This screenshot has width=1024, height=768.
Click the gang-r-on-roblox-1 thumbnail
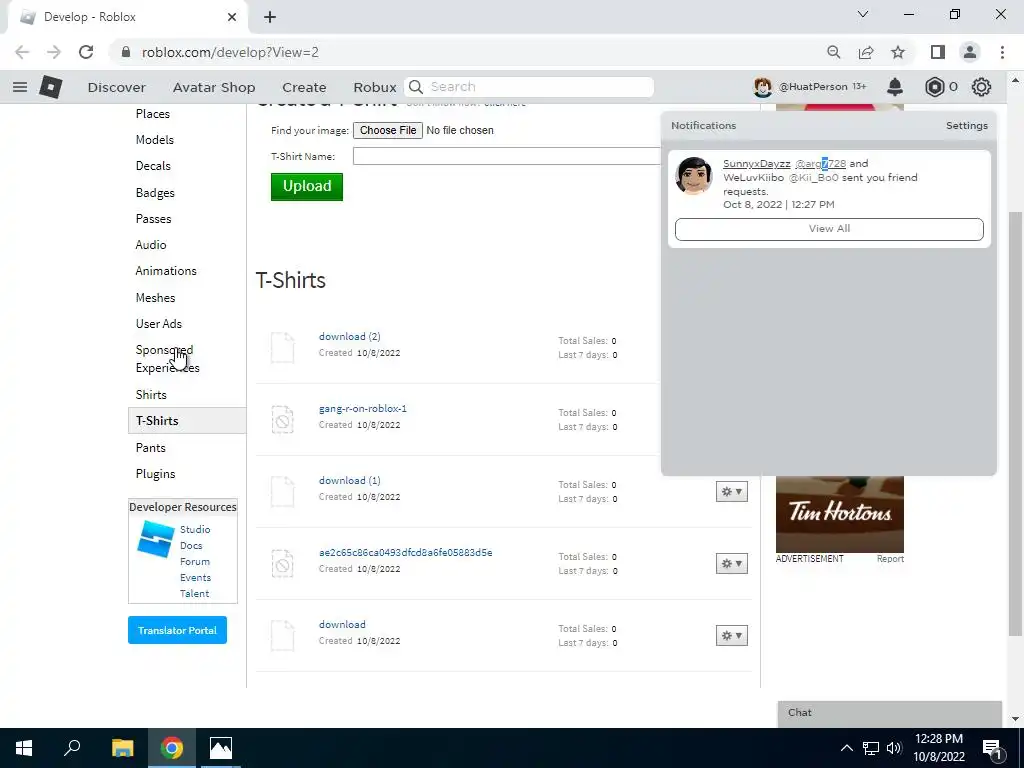click(283, 419)
